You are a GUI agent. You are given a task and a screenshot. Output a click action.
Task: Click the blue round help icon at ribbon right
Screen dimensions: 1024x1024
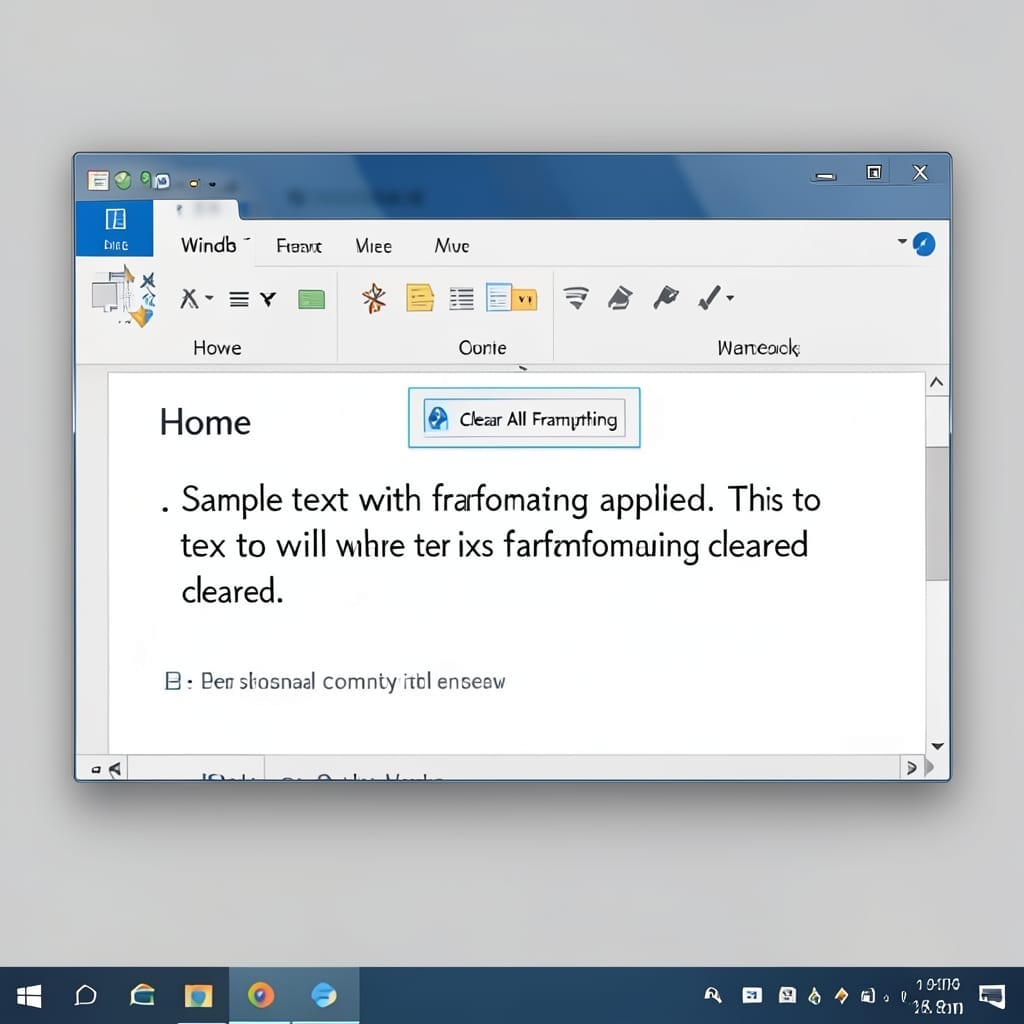923,244
